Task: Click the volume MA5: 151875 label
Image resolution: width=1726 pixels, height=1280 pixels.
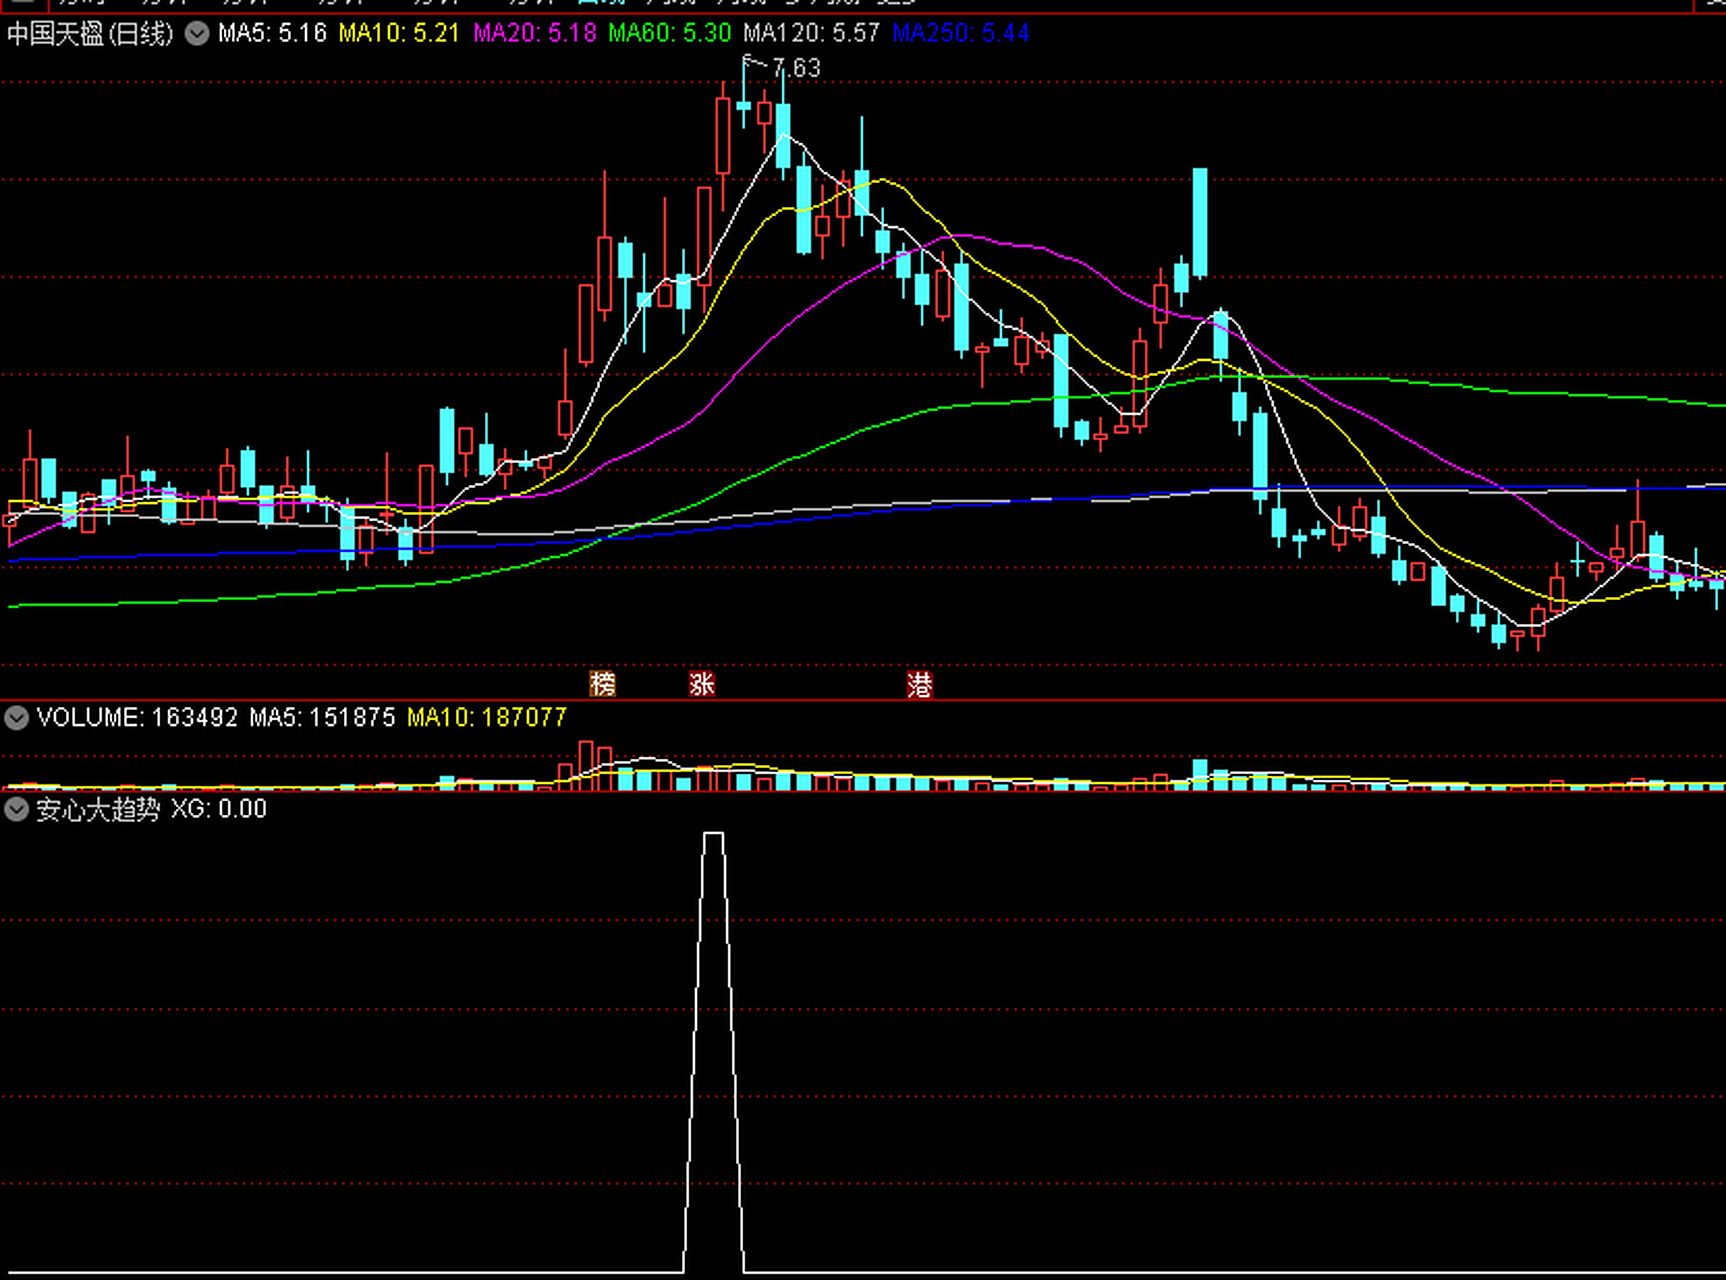Action: coord(322,717)
